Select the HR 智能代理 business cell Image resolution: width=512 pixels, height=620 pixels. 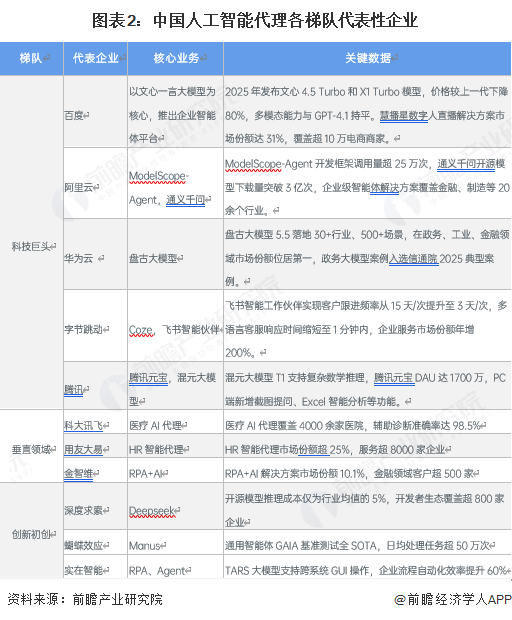[x=176, y=446]
